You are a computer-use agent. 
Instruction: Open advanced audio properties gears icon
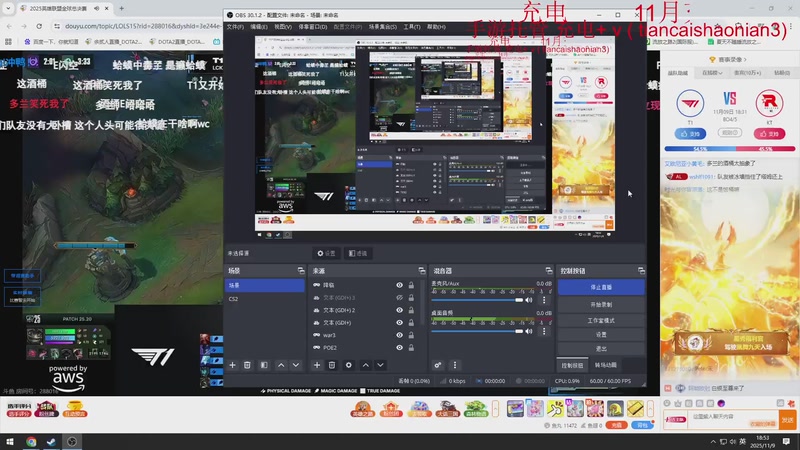point(438,365)
